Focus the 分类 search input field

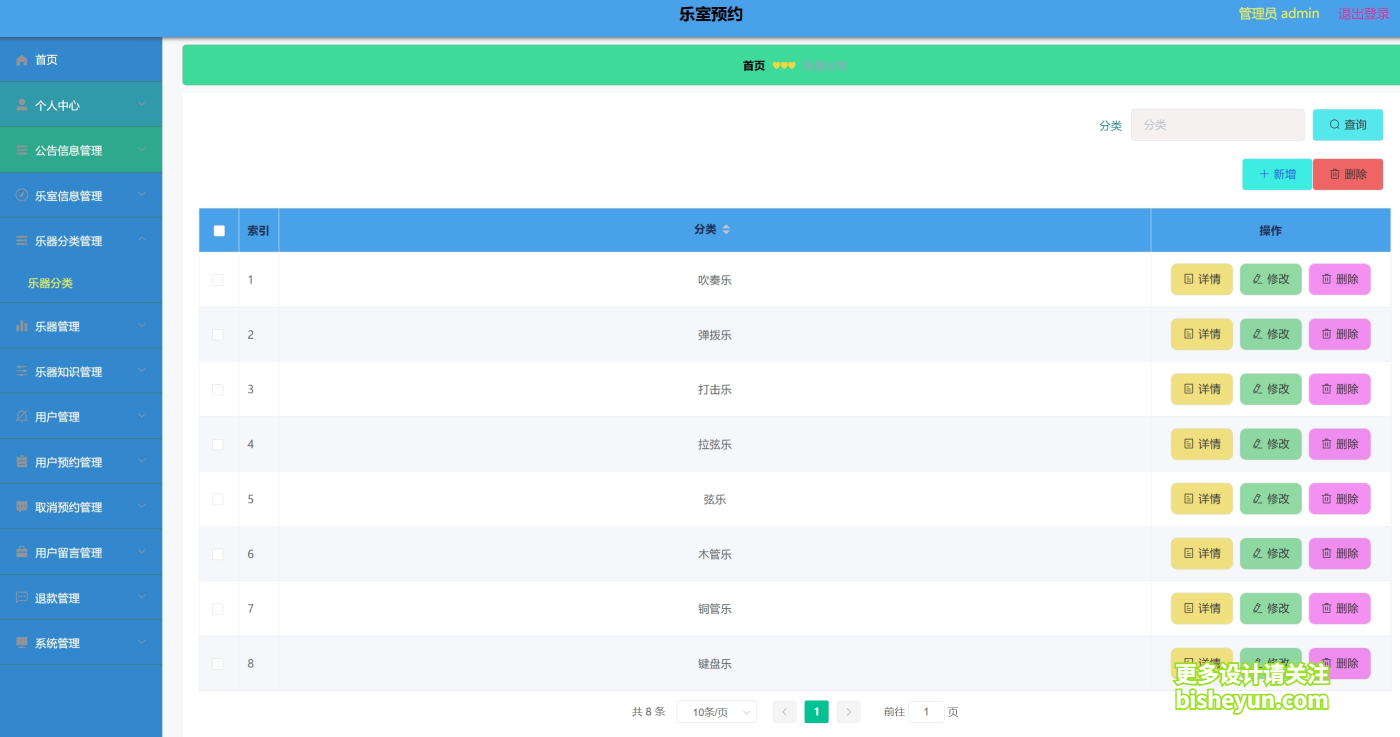pos(1218,125)
